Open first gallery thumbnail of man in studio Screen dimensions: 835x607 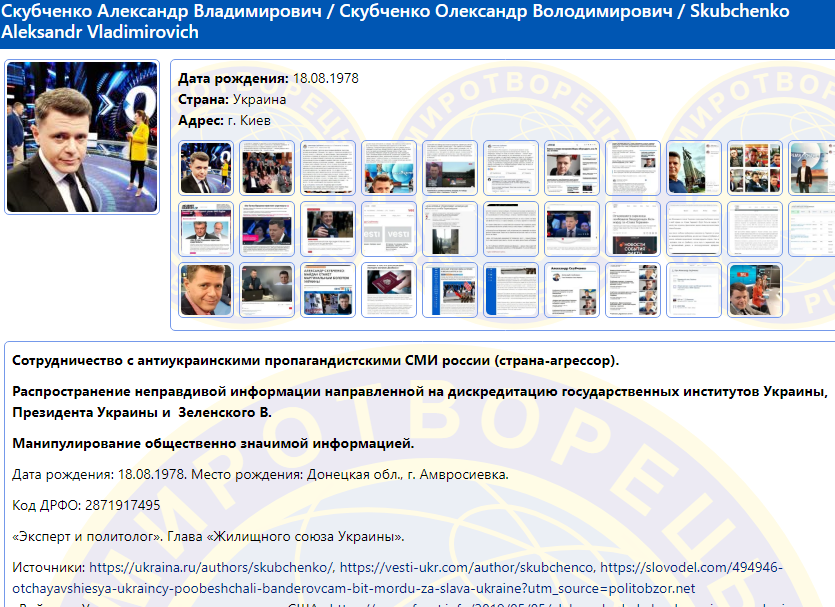(206, 168)
